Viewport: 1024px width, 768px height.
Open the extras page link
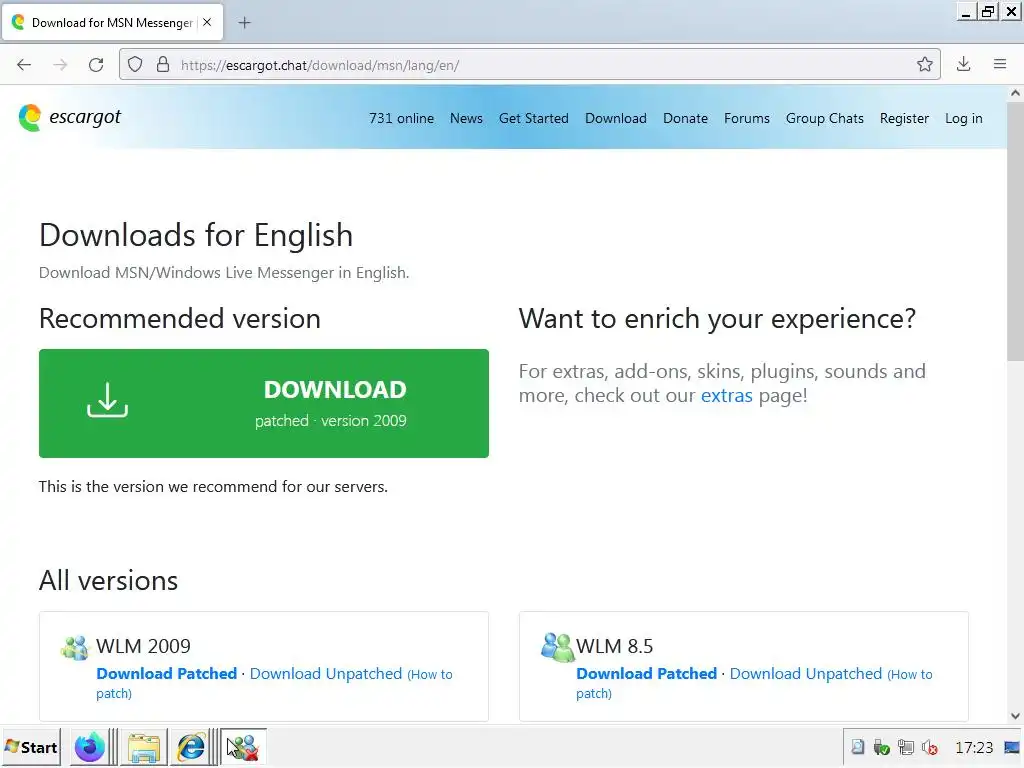[x=726, y=395]
